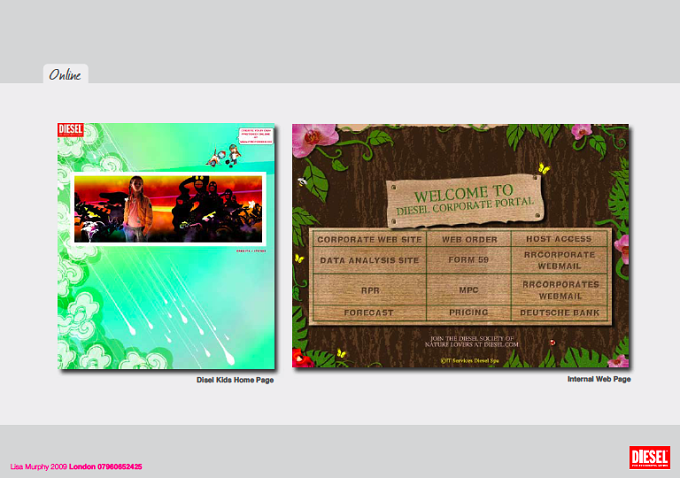The height and width of the screenshot is (478, 680).
Task: Open the Online tab
Action: click(x=65, y=74)
